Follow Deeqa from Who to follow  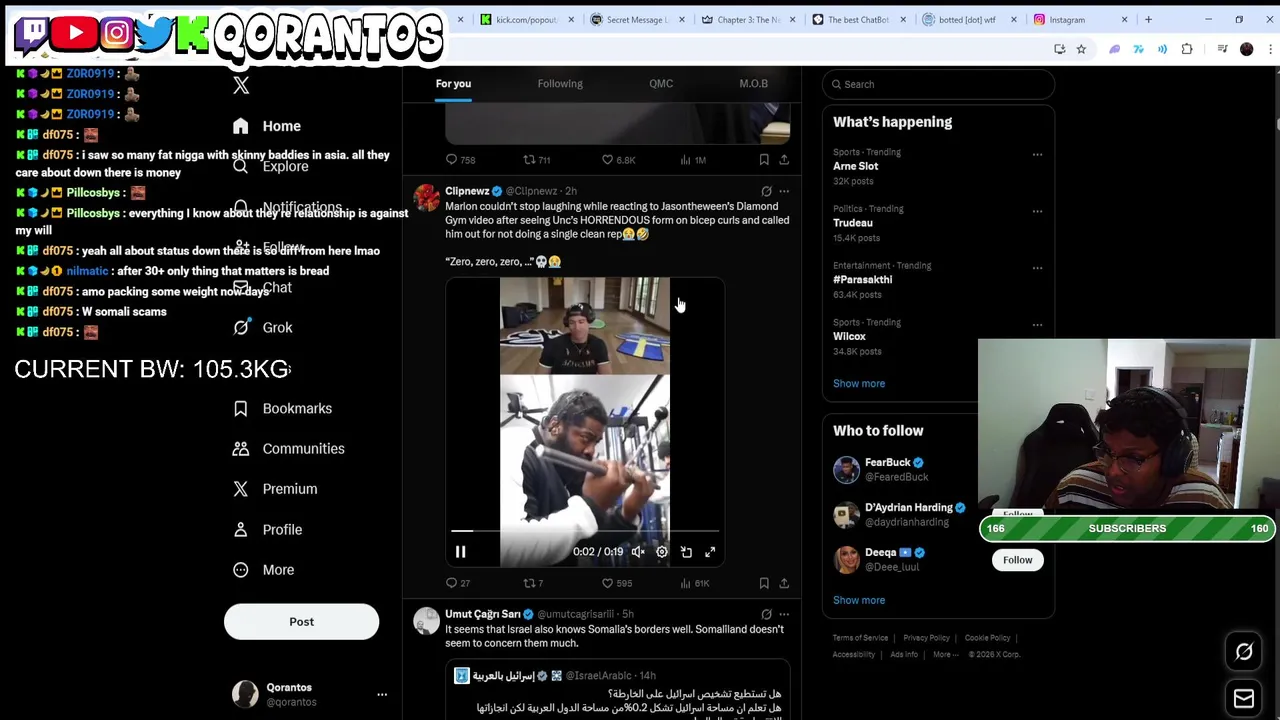tap(1017, 560)
